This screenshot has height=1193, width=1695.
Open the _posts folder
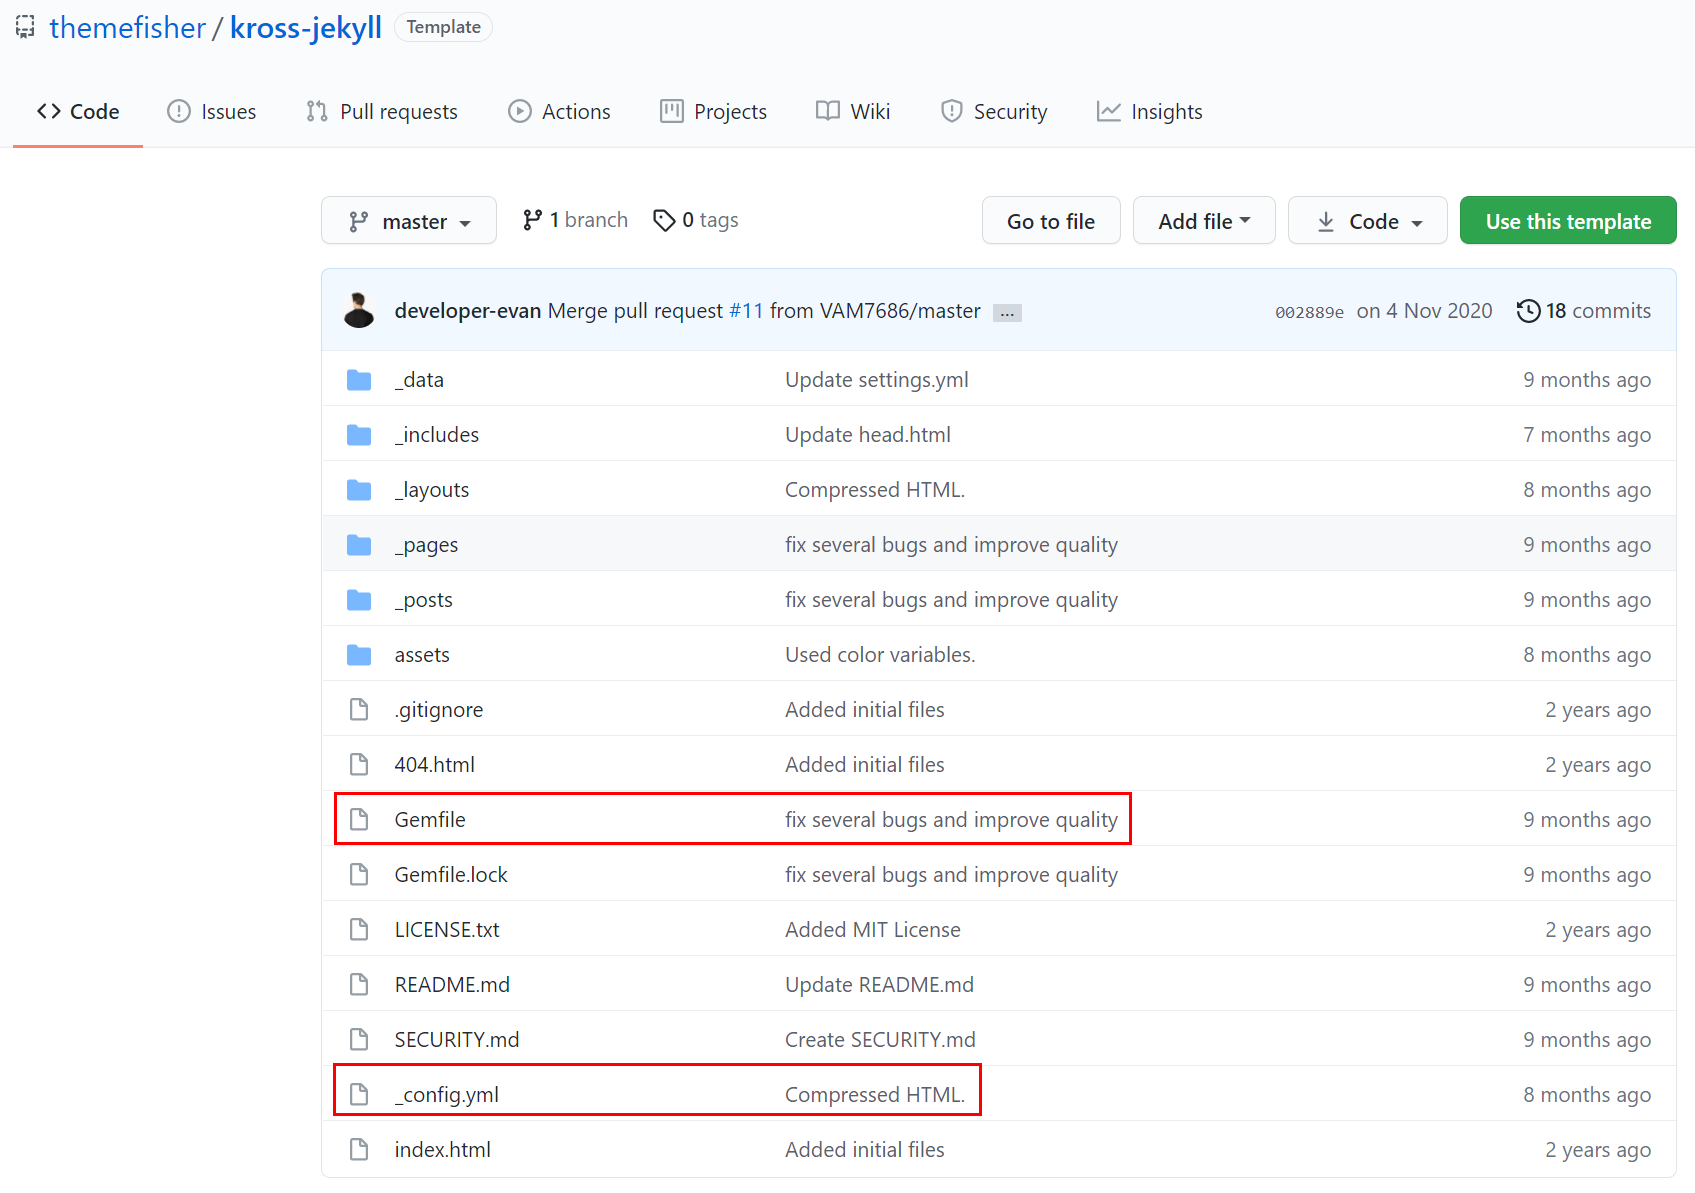click(x=424, y=600)
